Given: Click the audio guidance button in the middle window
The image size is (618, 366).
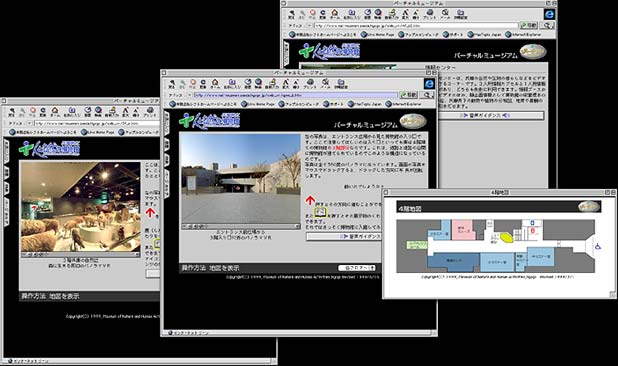Looking at the screenshot, I should (x=344, y=236).
